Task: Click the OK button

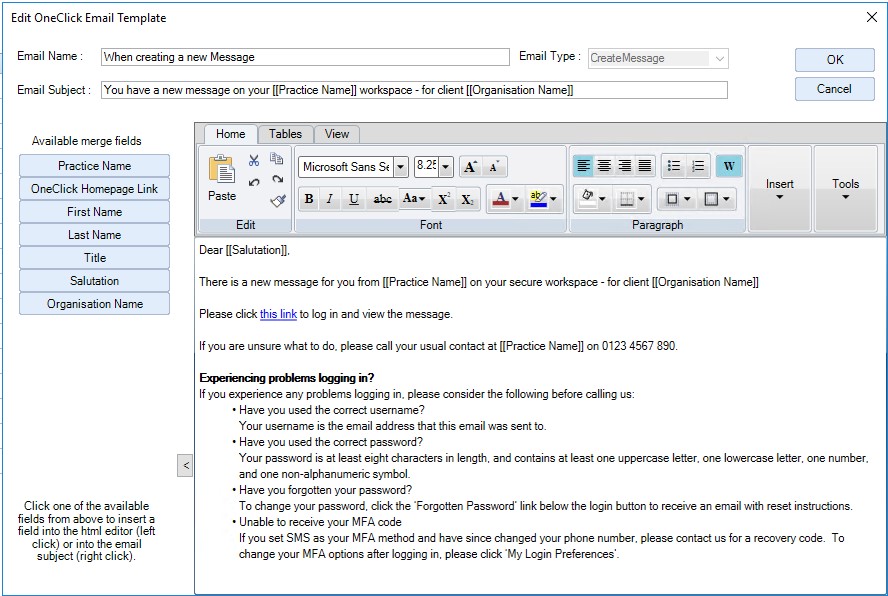Action: (834, 59)
